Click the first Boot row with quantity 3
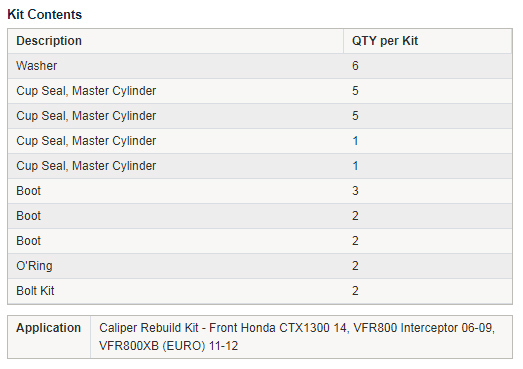The image size is (523, 369). pos(260,191)
